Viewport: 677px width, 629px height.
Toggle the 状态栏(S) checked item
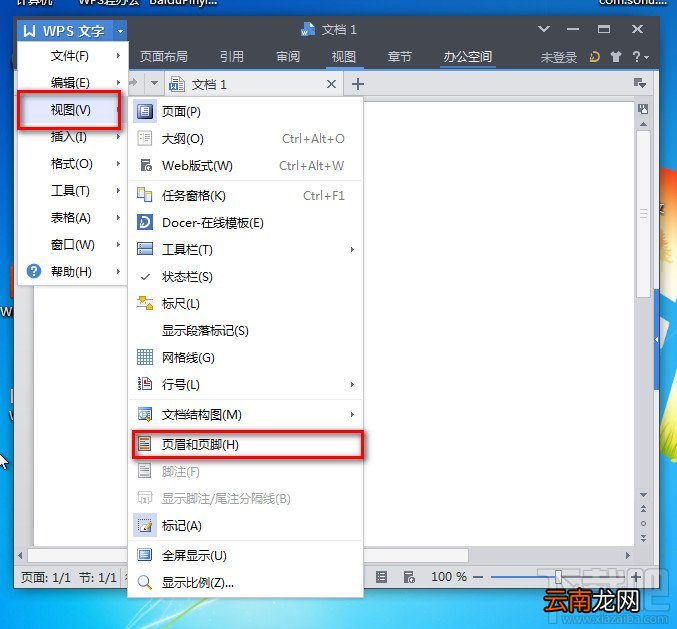point(245,277)
